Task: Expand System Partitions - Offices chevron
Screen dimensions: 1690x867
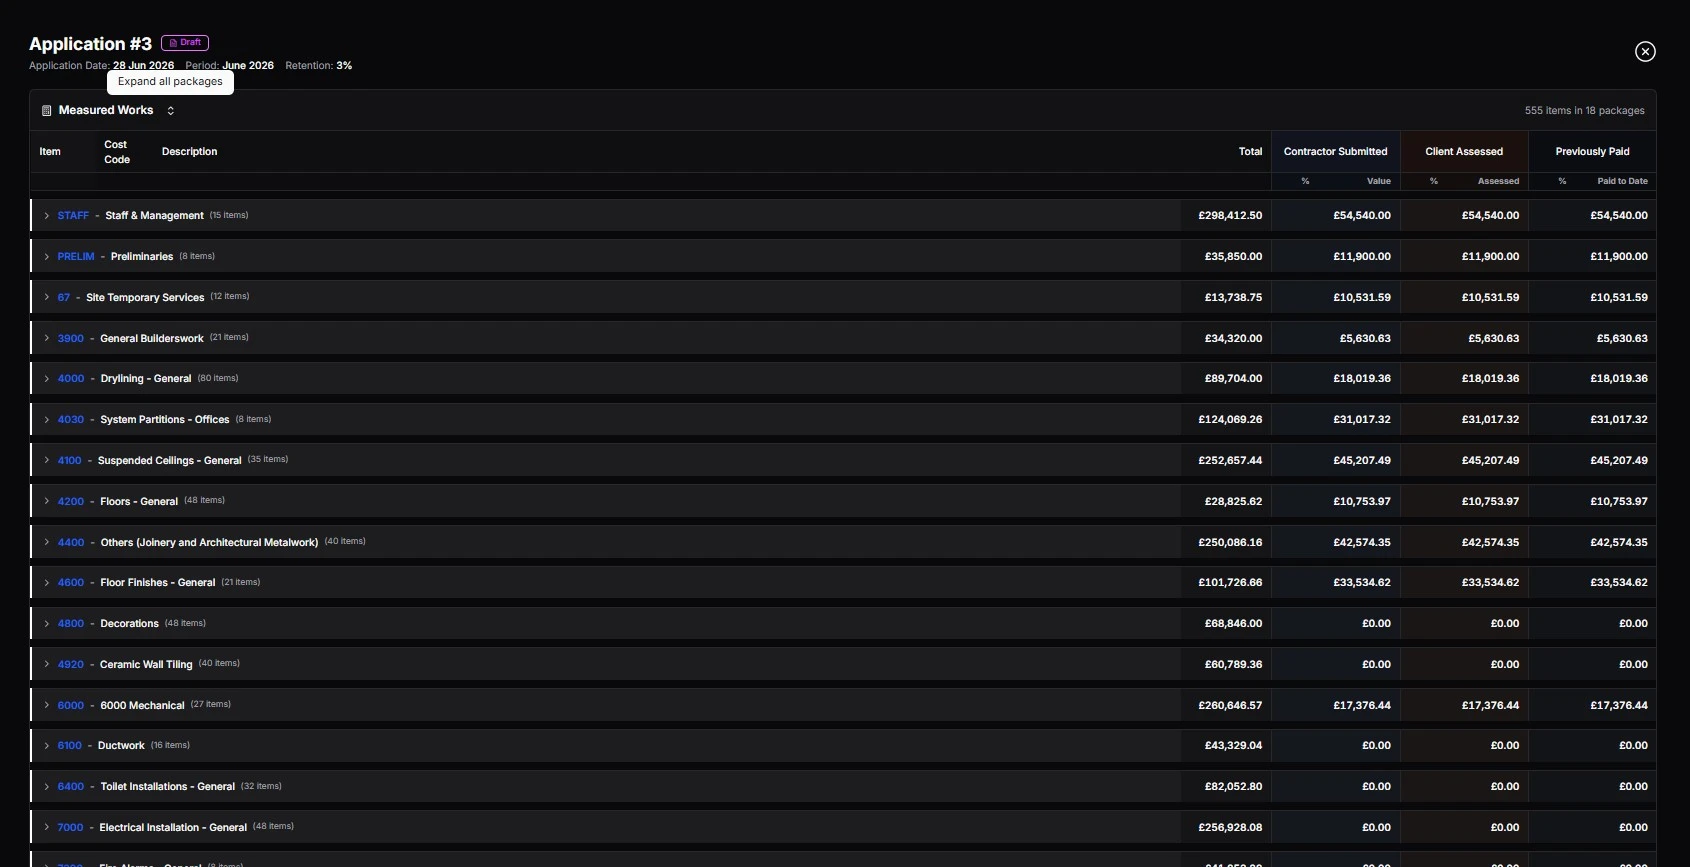Action: click(46, 420)
